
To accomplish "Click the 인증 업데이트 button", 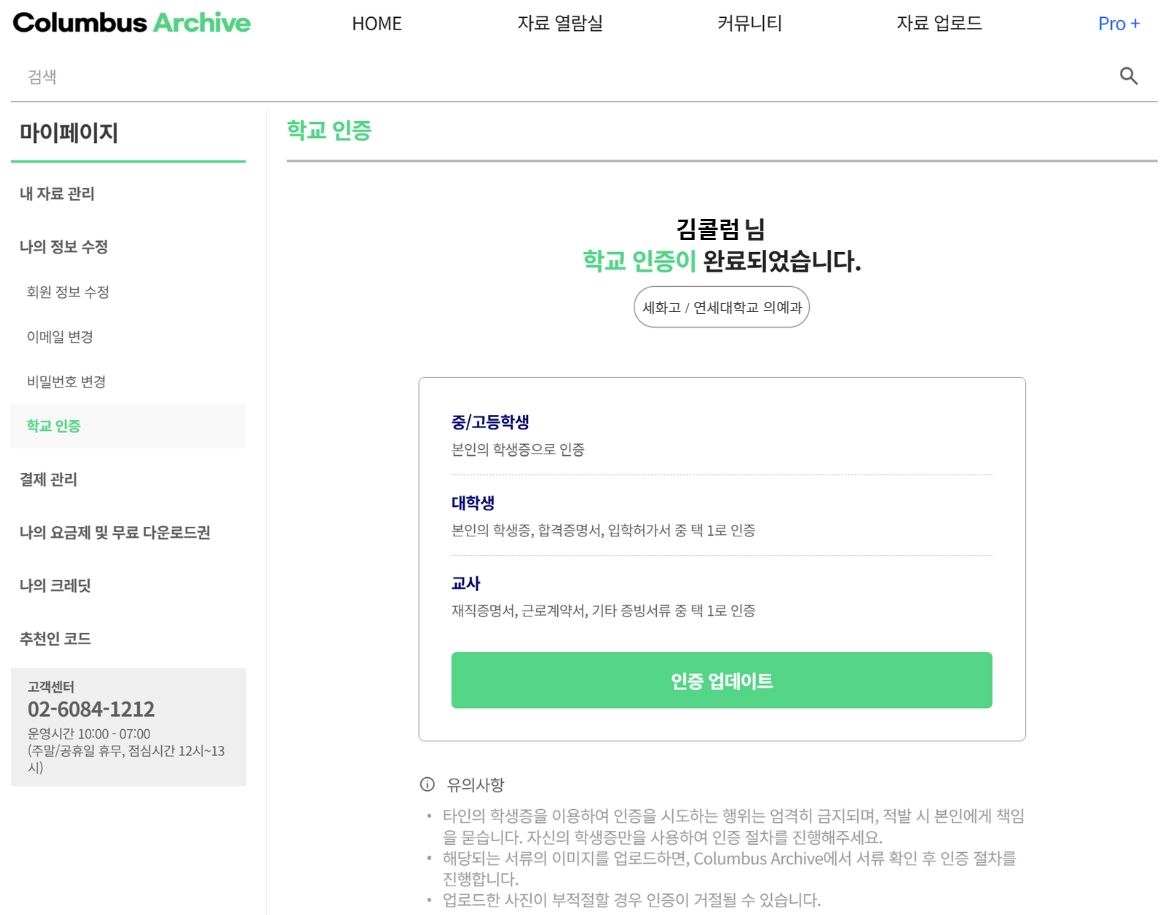I will click(x=721, y=681).
